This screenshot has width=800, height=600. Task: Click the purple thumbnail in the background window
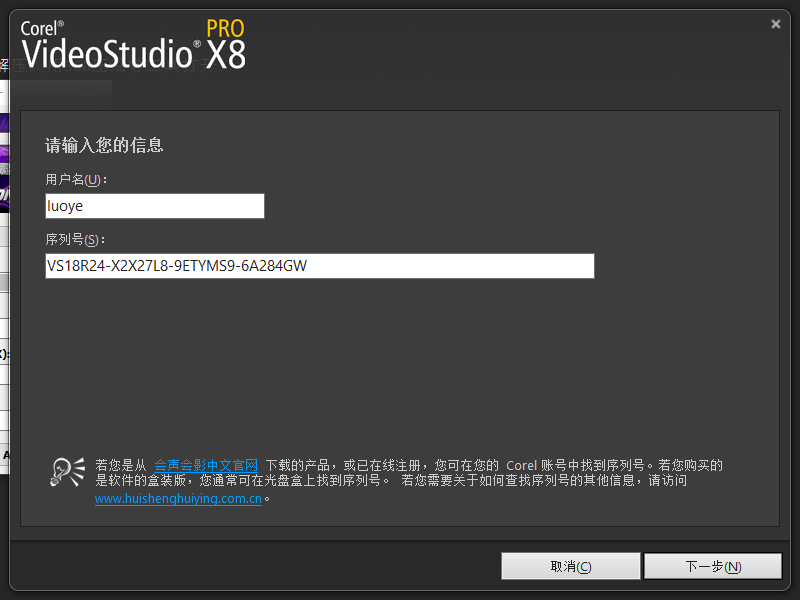4,155
